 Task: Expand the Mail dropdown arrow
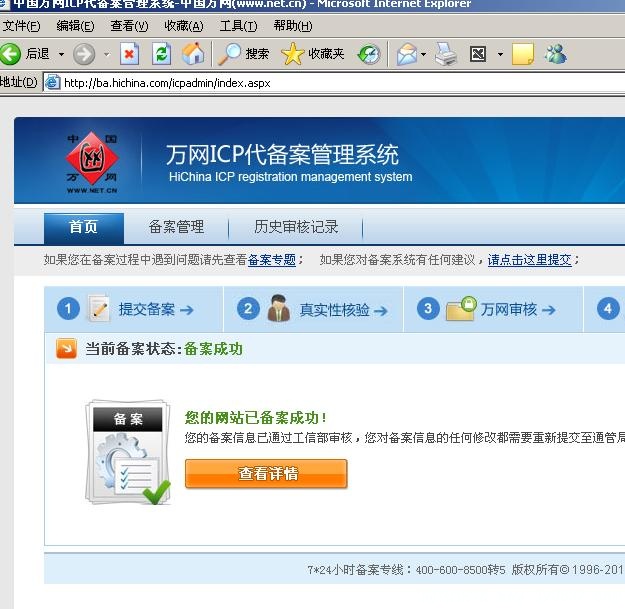coord(423,54)
